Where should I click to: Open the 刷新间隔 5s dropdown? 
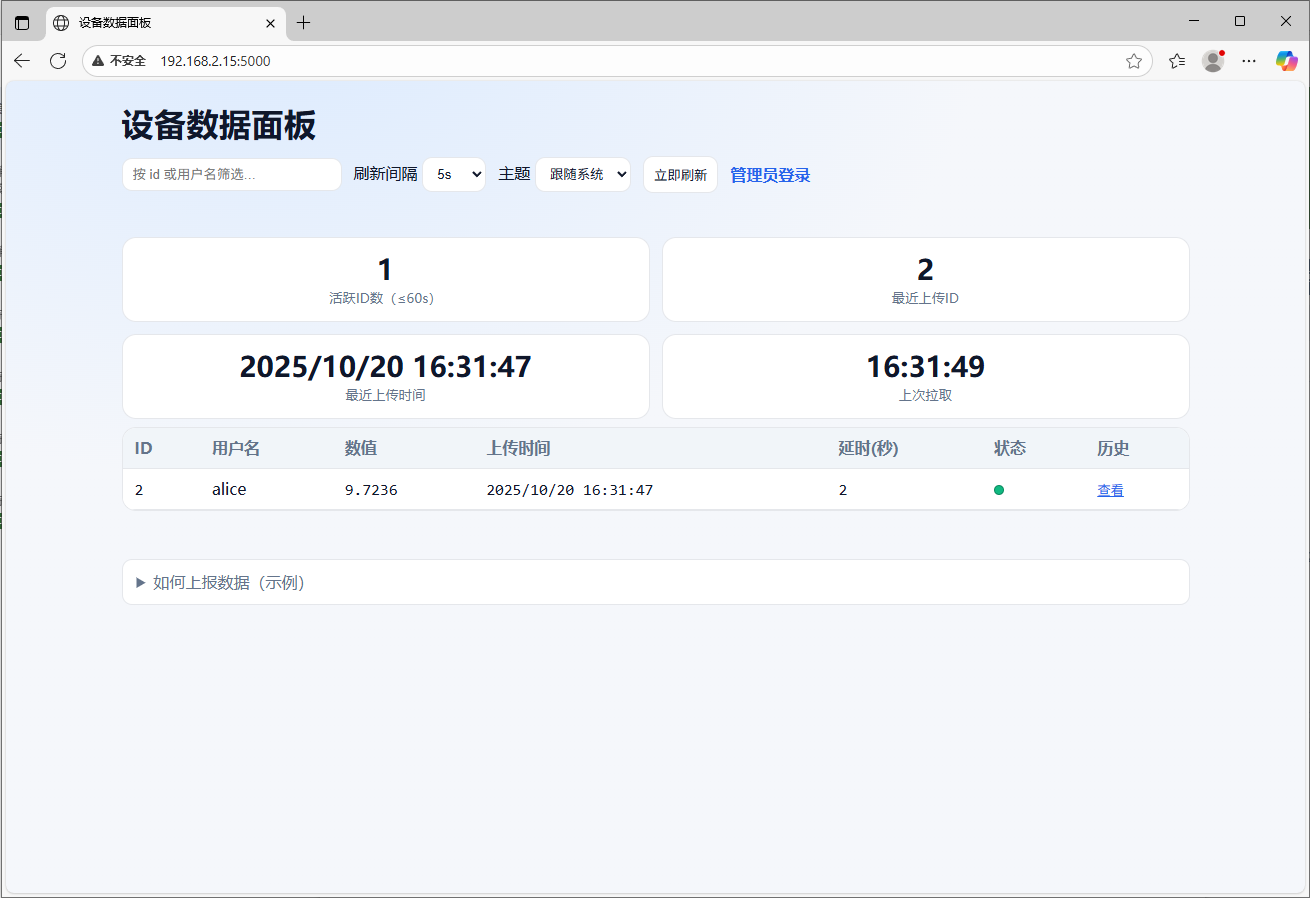[454, 174]
